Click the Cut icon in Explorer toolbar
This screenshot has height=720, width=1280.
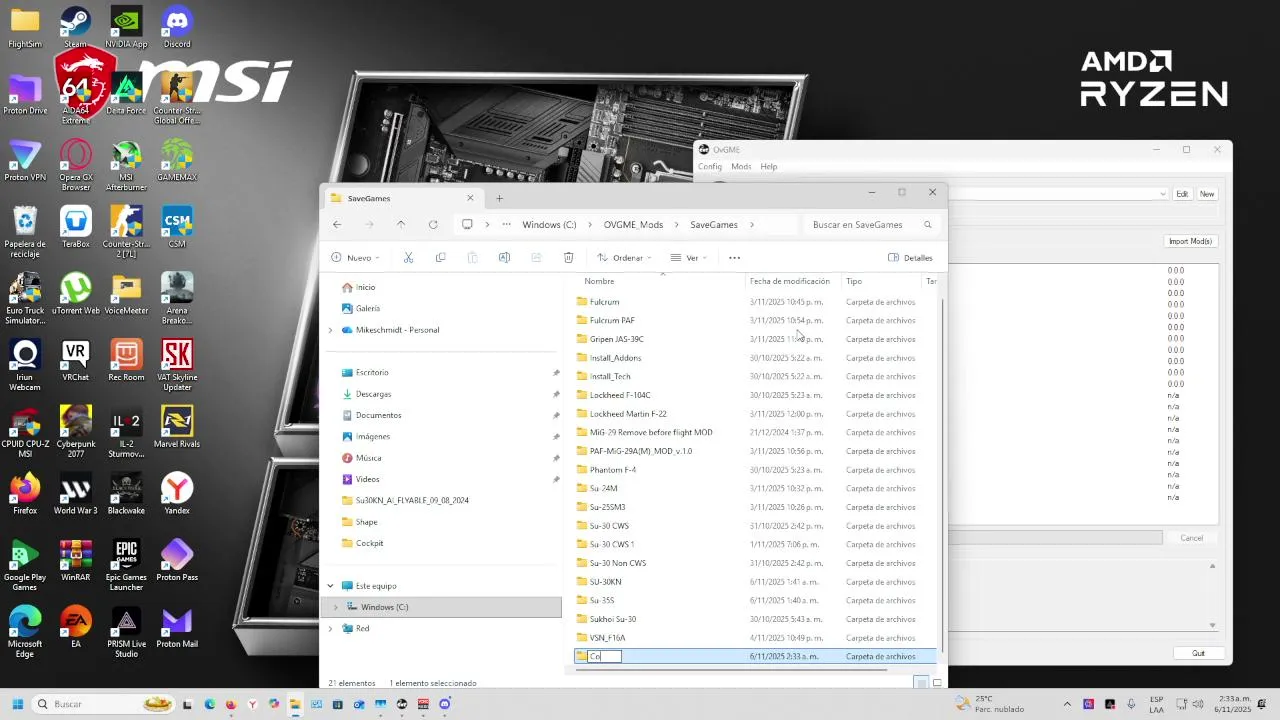pos(408,257)
